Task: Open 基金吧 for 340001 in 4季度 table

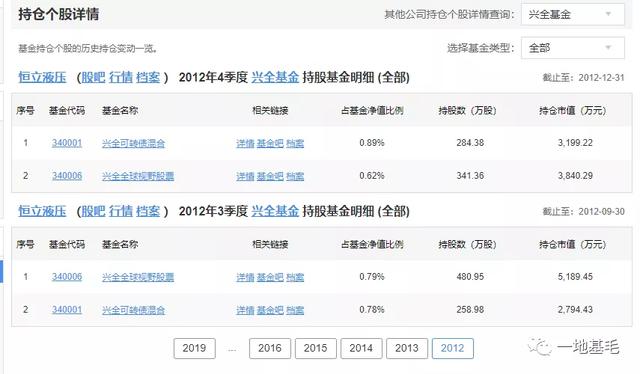Action: pos(270,143)
